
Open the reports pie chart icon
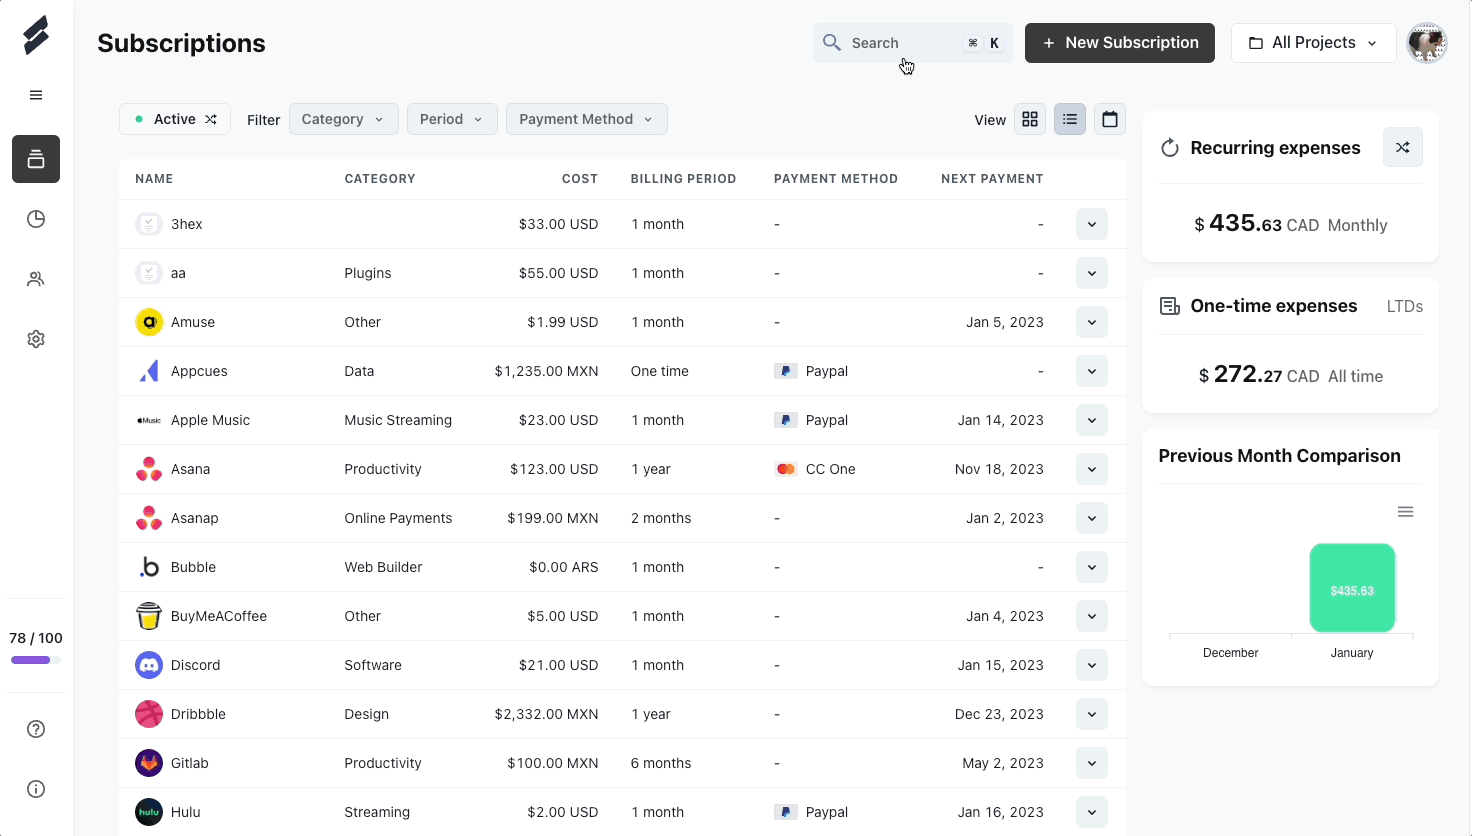(x=36, y=219)
